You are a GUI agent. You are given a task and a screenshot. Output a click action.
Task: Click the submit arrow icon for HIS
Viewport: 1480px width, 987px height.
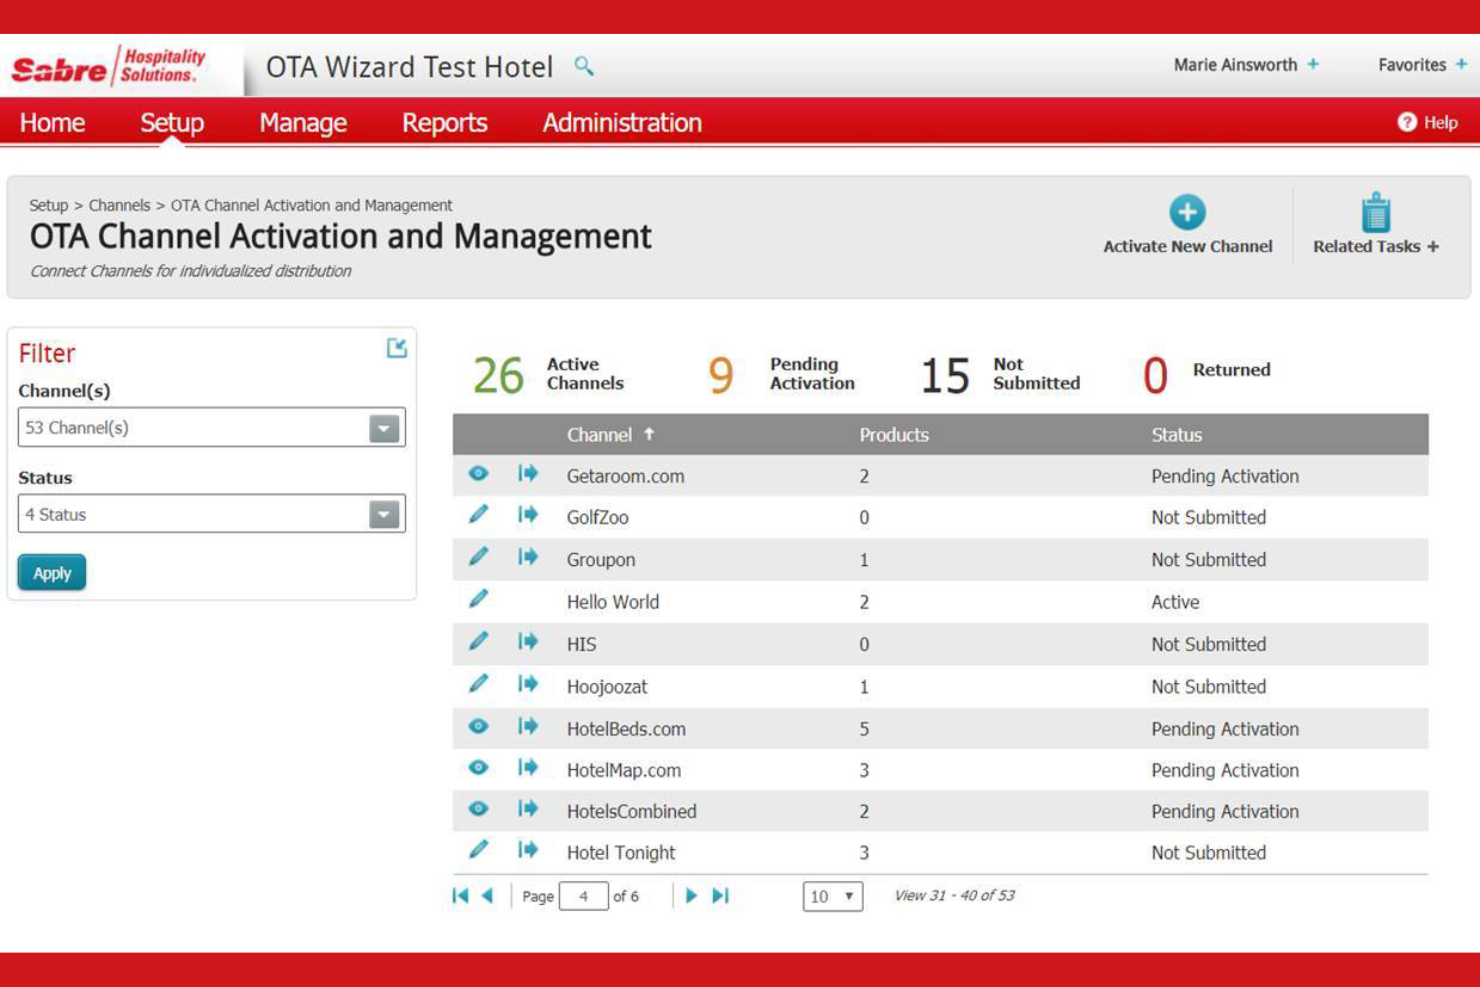coord(528,642)
